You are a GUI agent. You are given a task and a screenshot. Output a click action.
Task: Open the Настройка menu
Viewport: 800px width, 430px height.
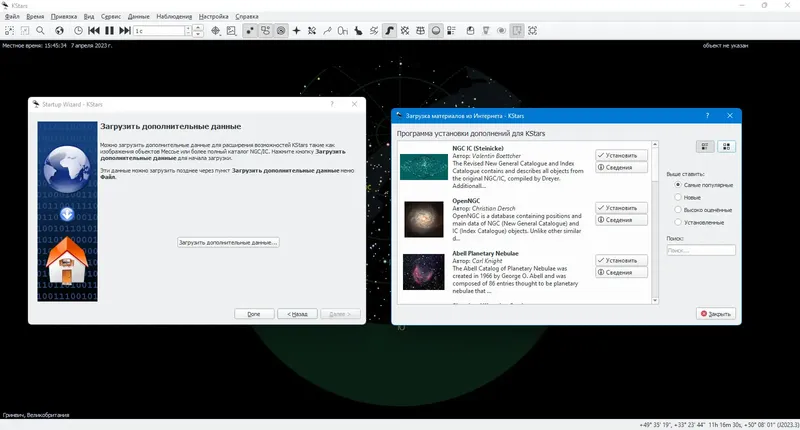[x=214, y=16]
